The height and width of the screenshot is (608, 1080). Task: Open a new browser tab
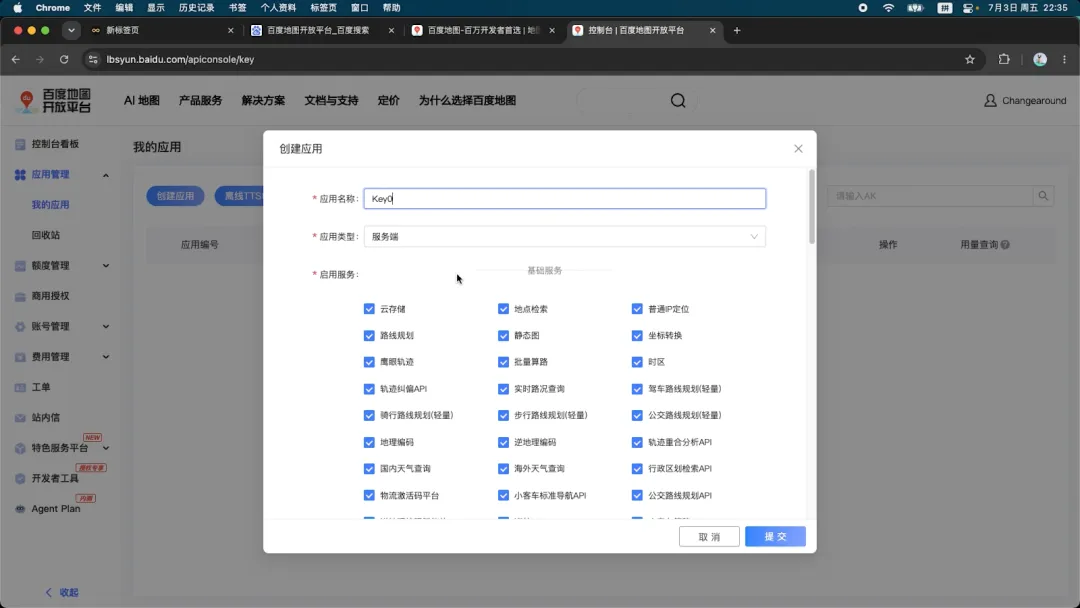tap(737, 30)
